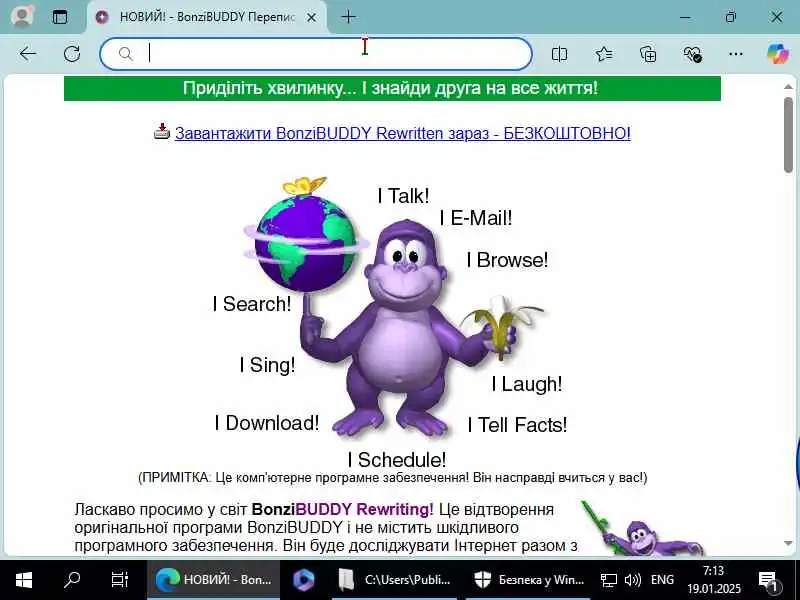Open Settings and more ellipsis menu
This screenshot has height=600, width=800.
(736, 54)
